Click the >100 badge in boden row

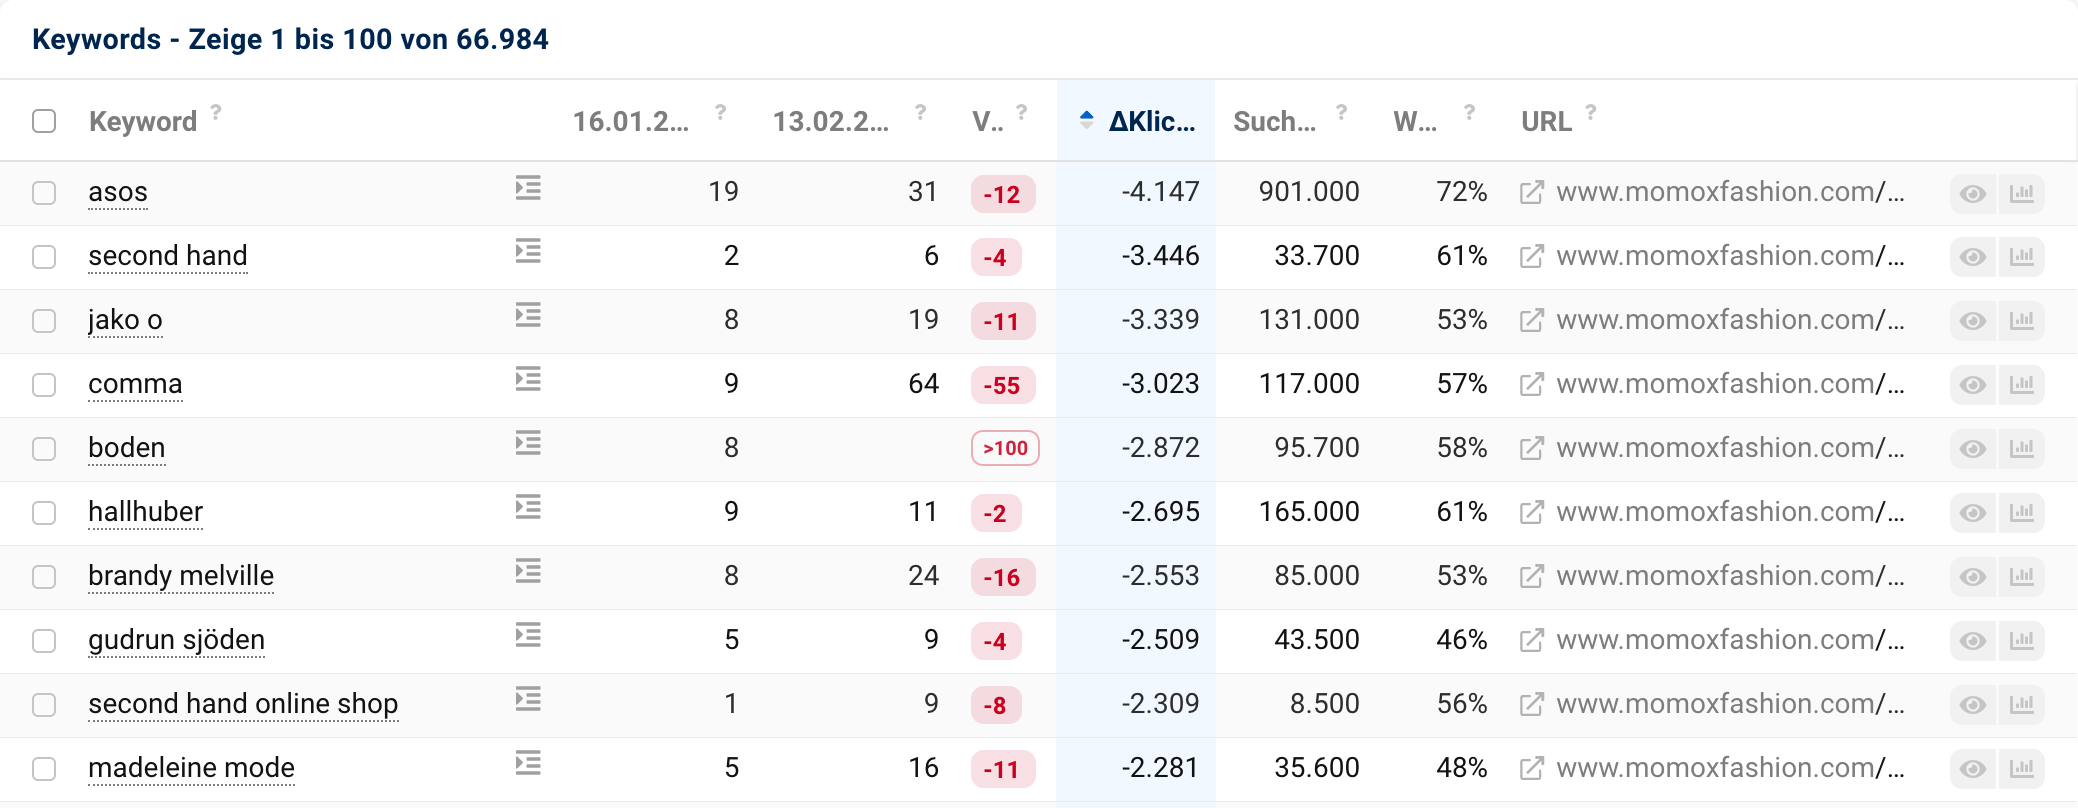1005,448
